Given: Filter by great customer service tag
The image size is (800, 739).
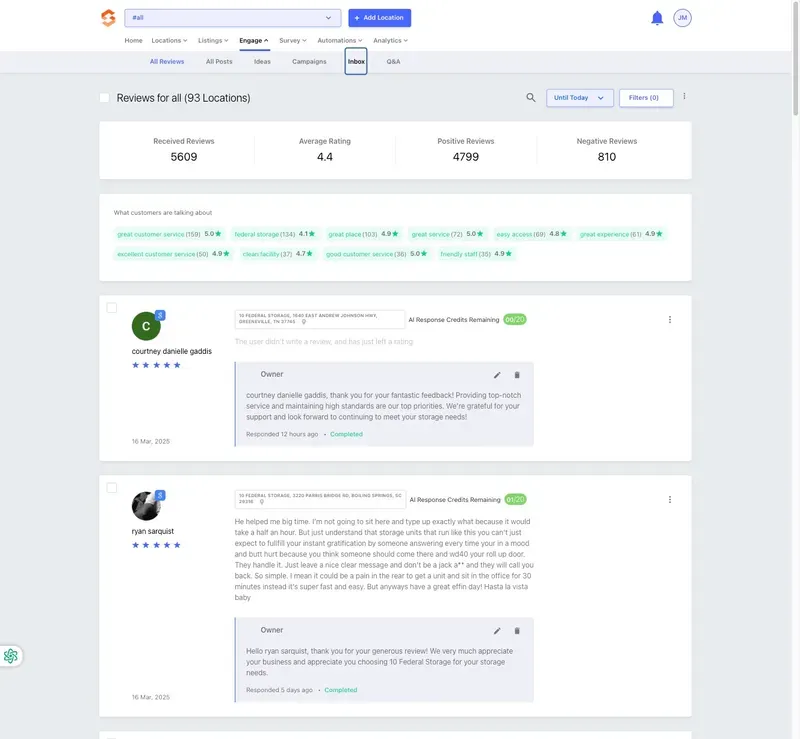Looking at the screenshot, I should pyautogui.click(x=169, y=234).
